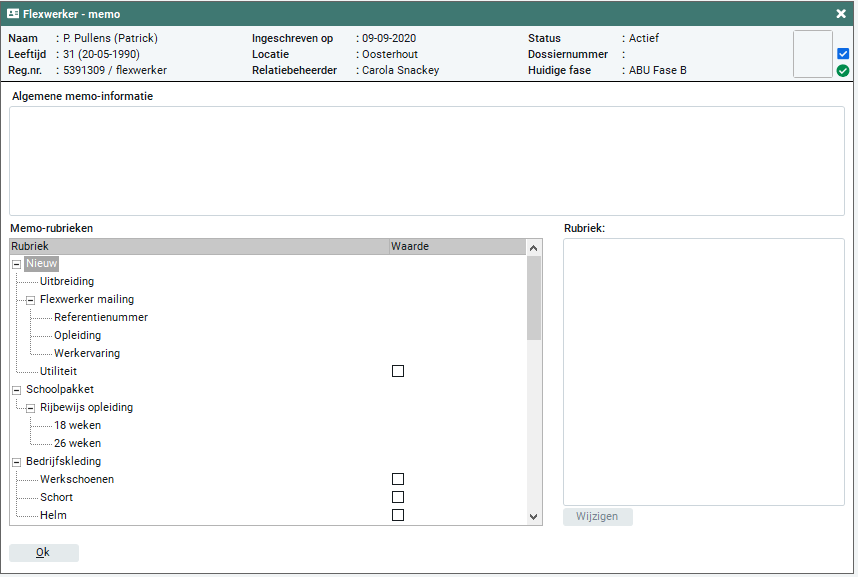
Task: Tick the Utiliteit checkbox
Action: tap(398, 371)
